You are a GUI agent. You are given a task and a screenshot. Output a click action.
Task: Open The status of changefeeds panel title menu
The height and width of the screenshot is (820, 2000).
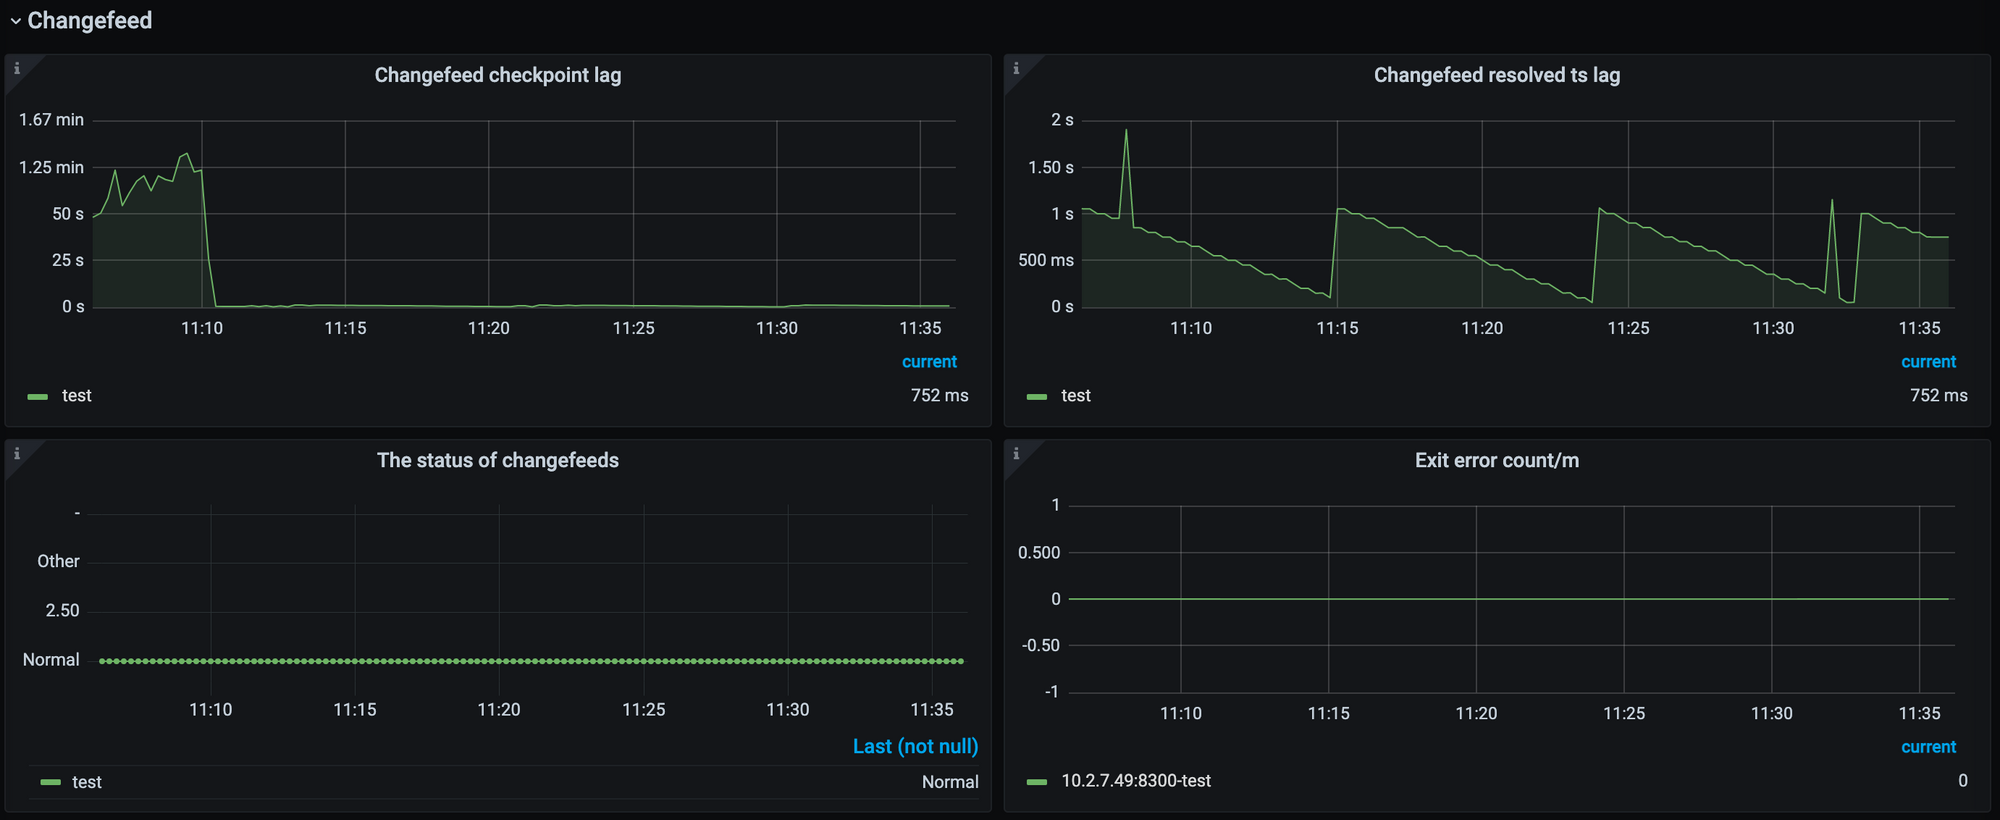click(x=498, y=460)
